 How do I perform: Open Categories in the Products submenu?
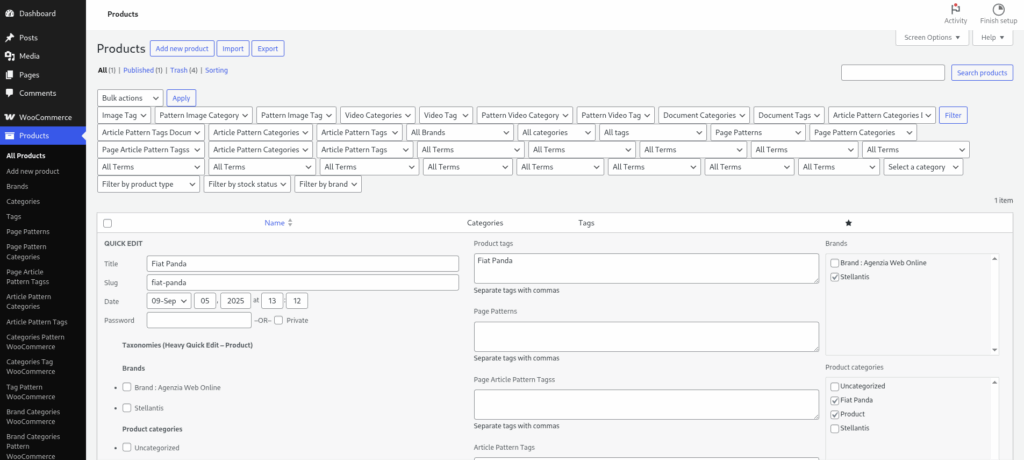point(23,201)
